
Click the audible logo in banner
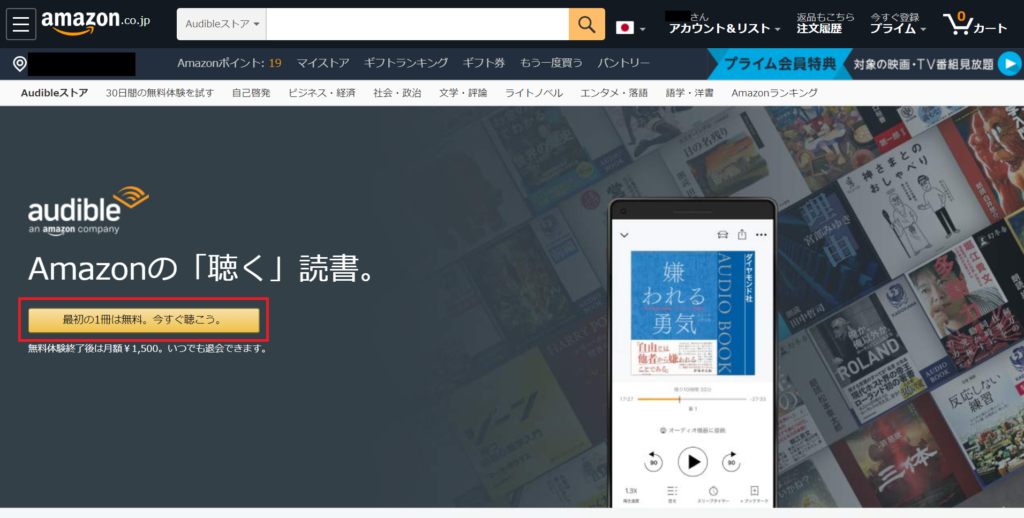pyautogui.click(x=88, y=211)
